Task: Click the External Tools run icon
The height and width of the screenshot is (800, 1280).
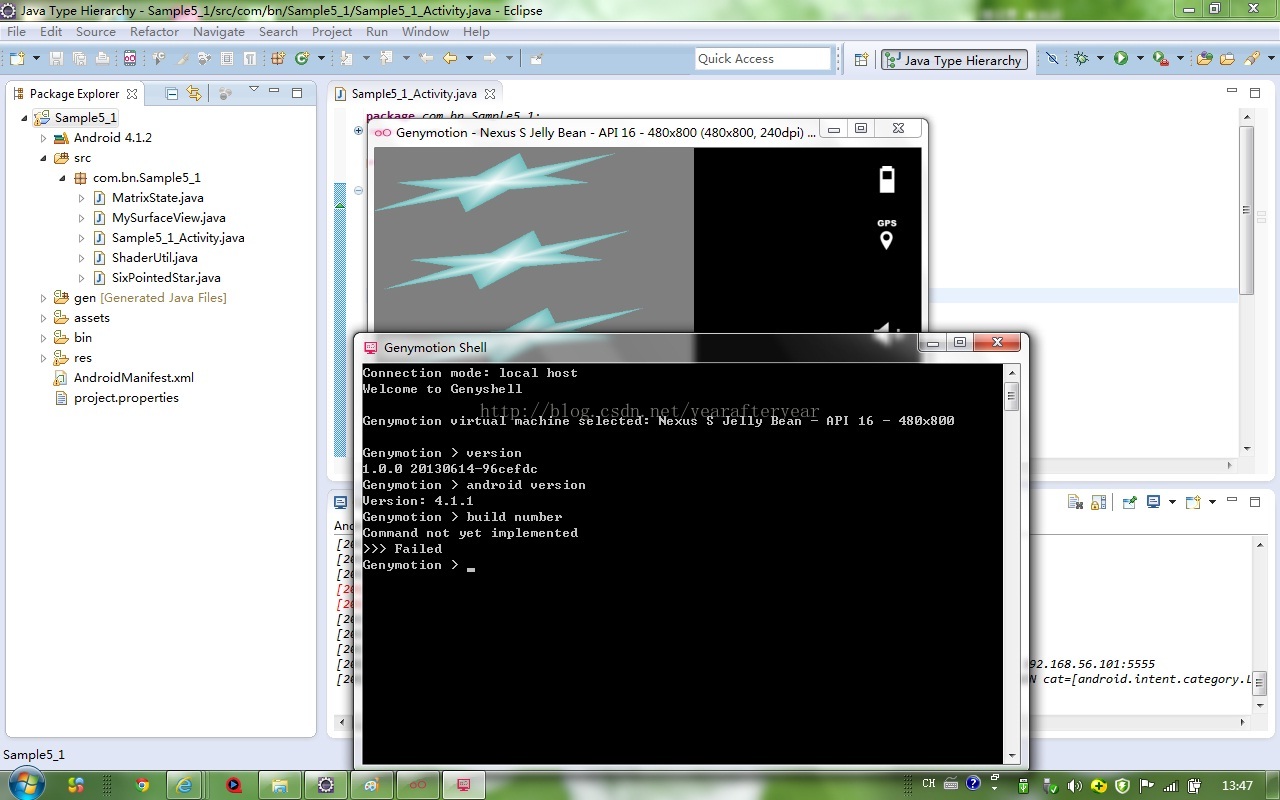Action: (1160, 59)
